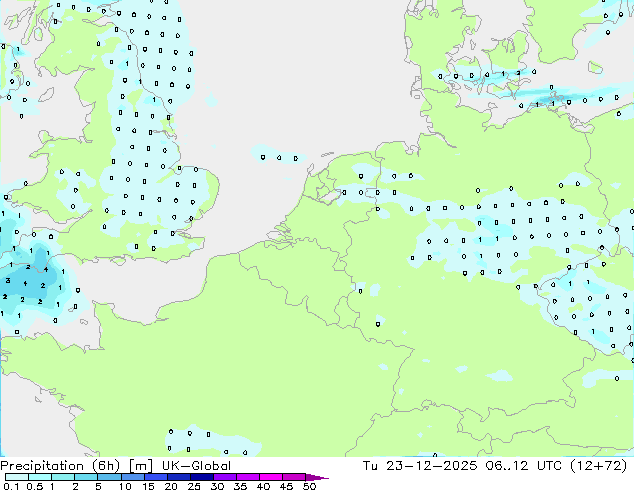Click the 1–2 legend color swatch
The image size is (634, 490).
coord(63,477)
